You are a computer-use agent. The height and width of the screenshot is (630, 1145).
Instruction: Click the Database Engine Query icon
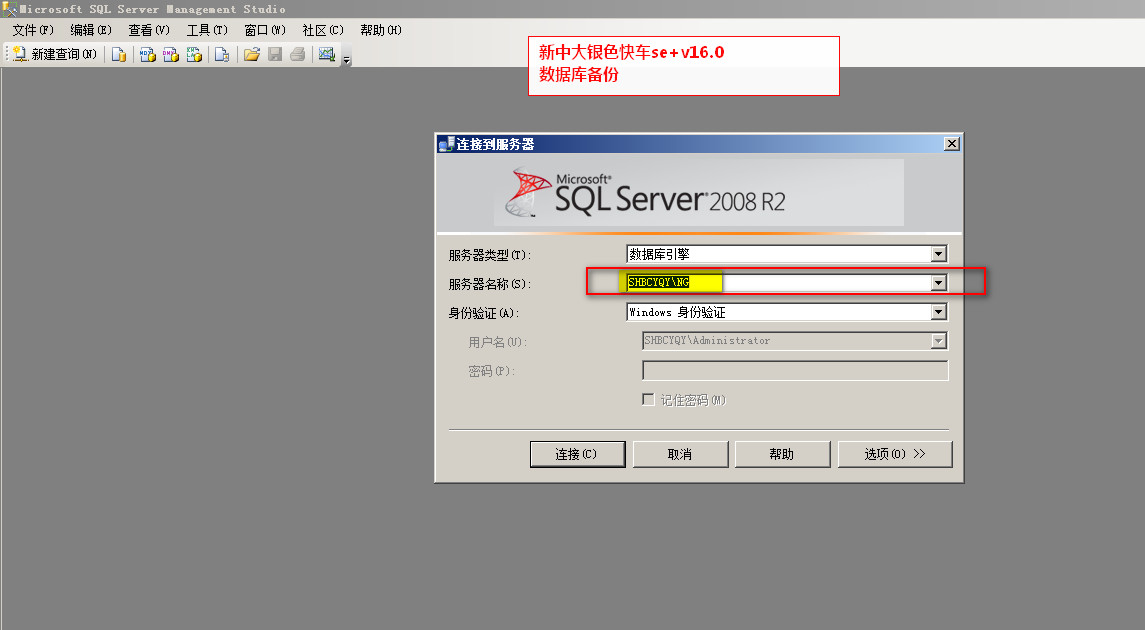coord(119,54)
